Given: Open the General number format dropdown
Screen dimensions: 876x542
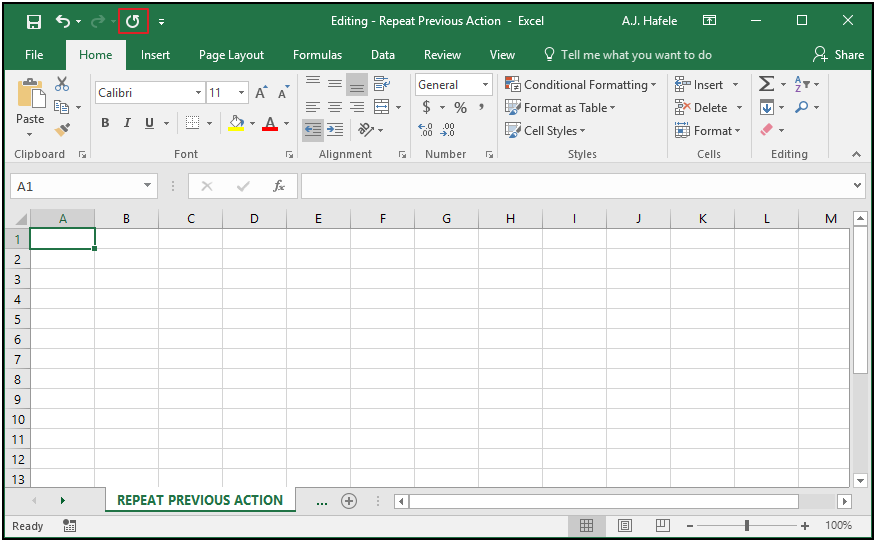Looking at the screenshot, I should pos(485,84).
